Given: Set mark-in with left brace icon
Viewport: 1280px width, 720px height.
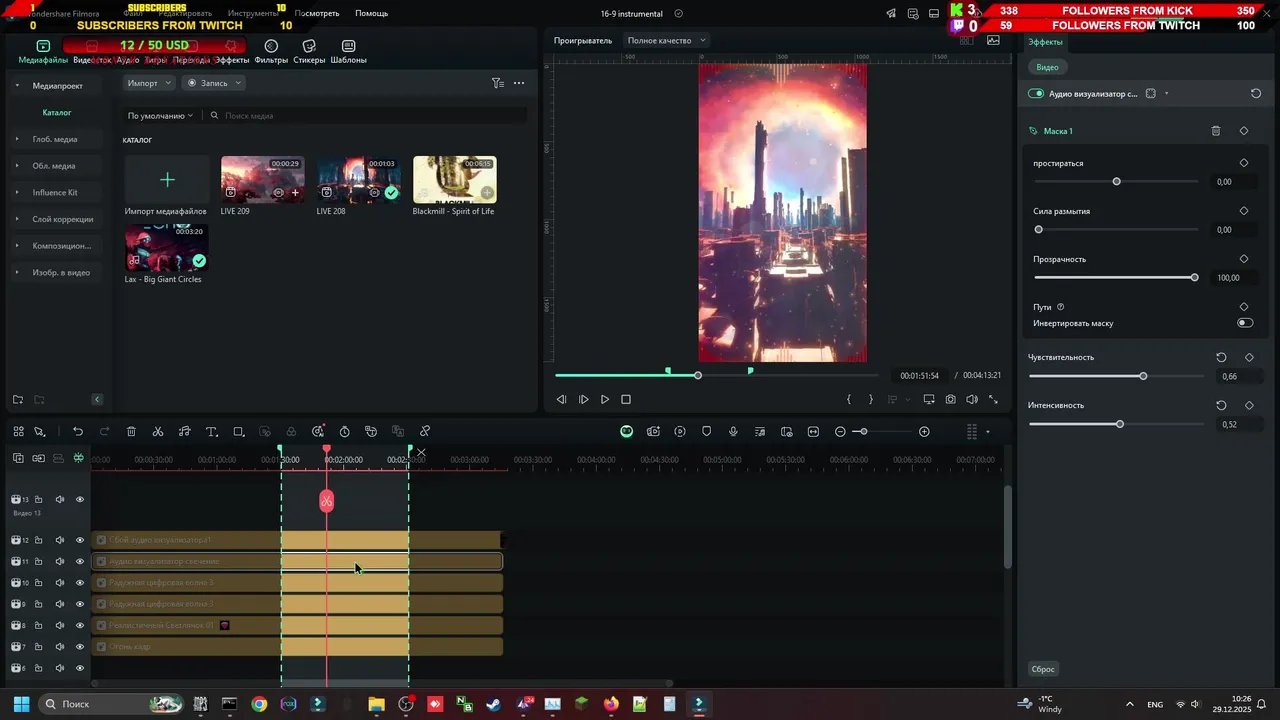Looking at the screenshot, I should tap(849, 399).
